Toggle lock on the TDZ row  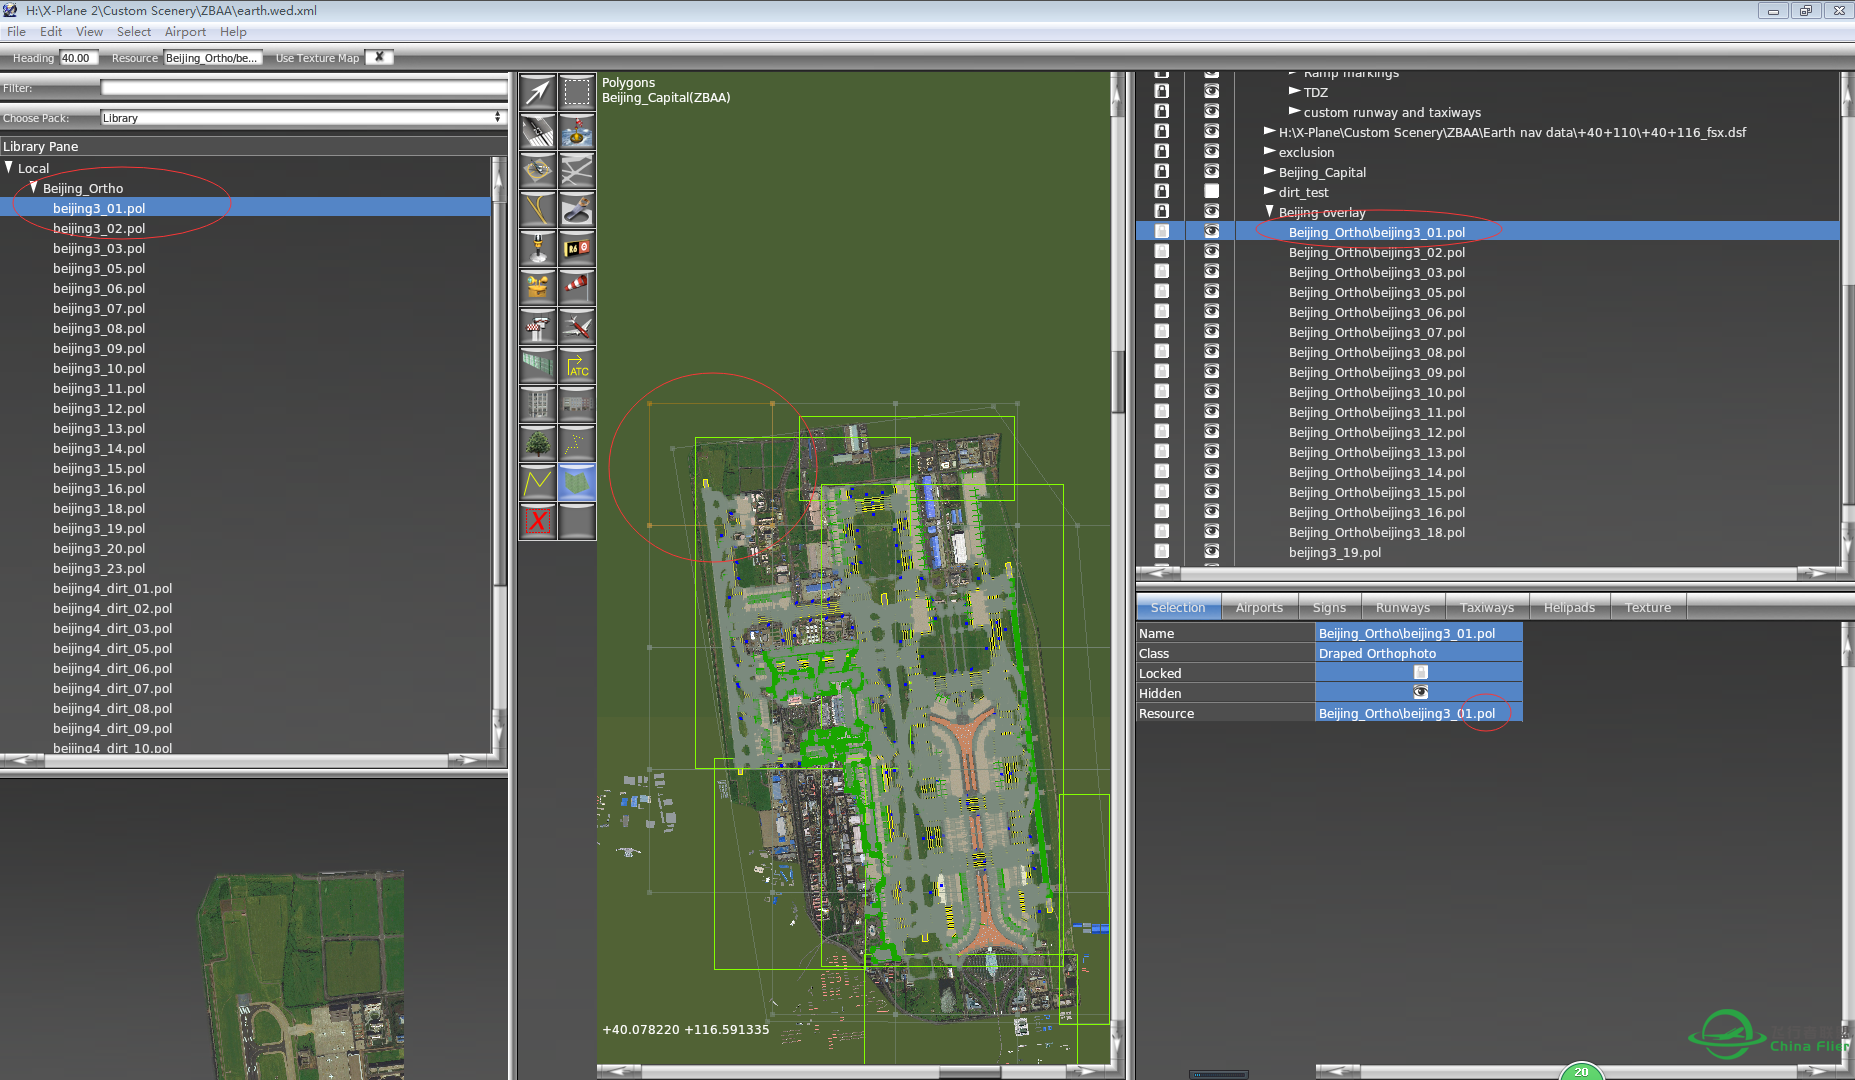(x=1161, y=91)
